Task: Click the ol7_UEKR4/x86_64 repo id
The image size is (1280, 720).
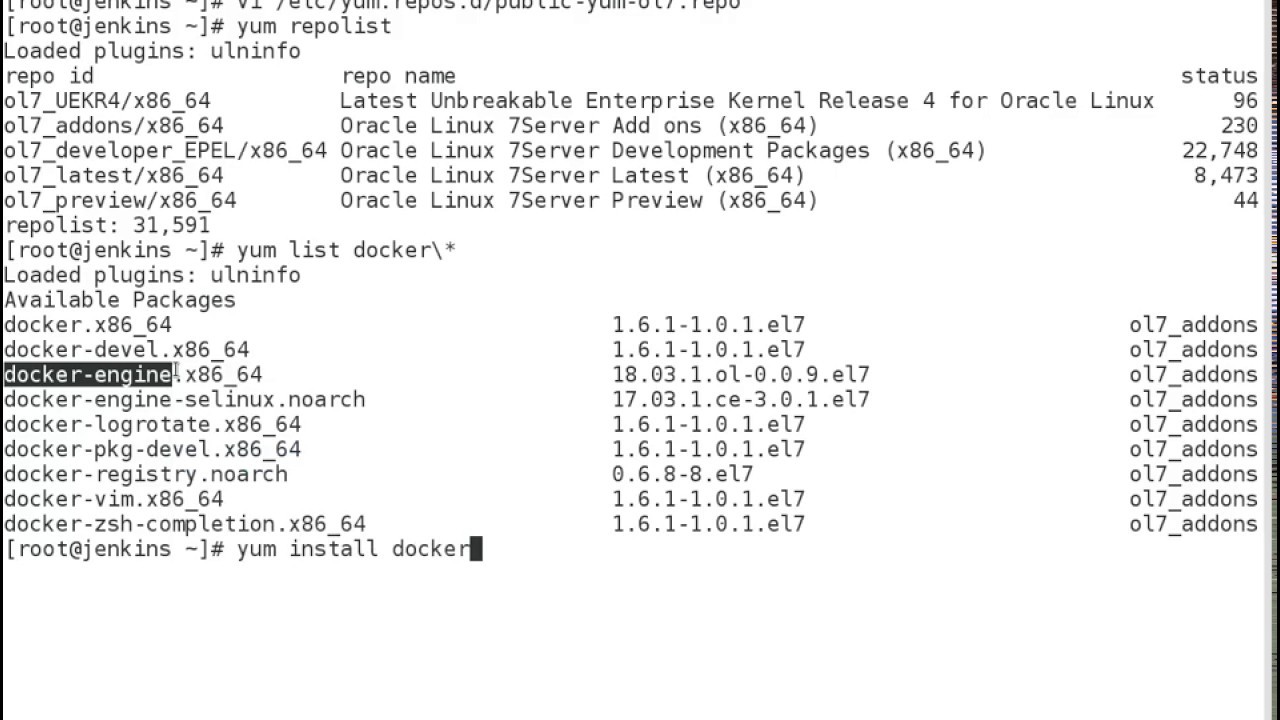Action: 107,101
